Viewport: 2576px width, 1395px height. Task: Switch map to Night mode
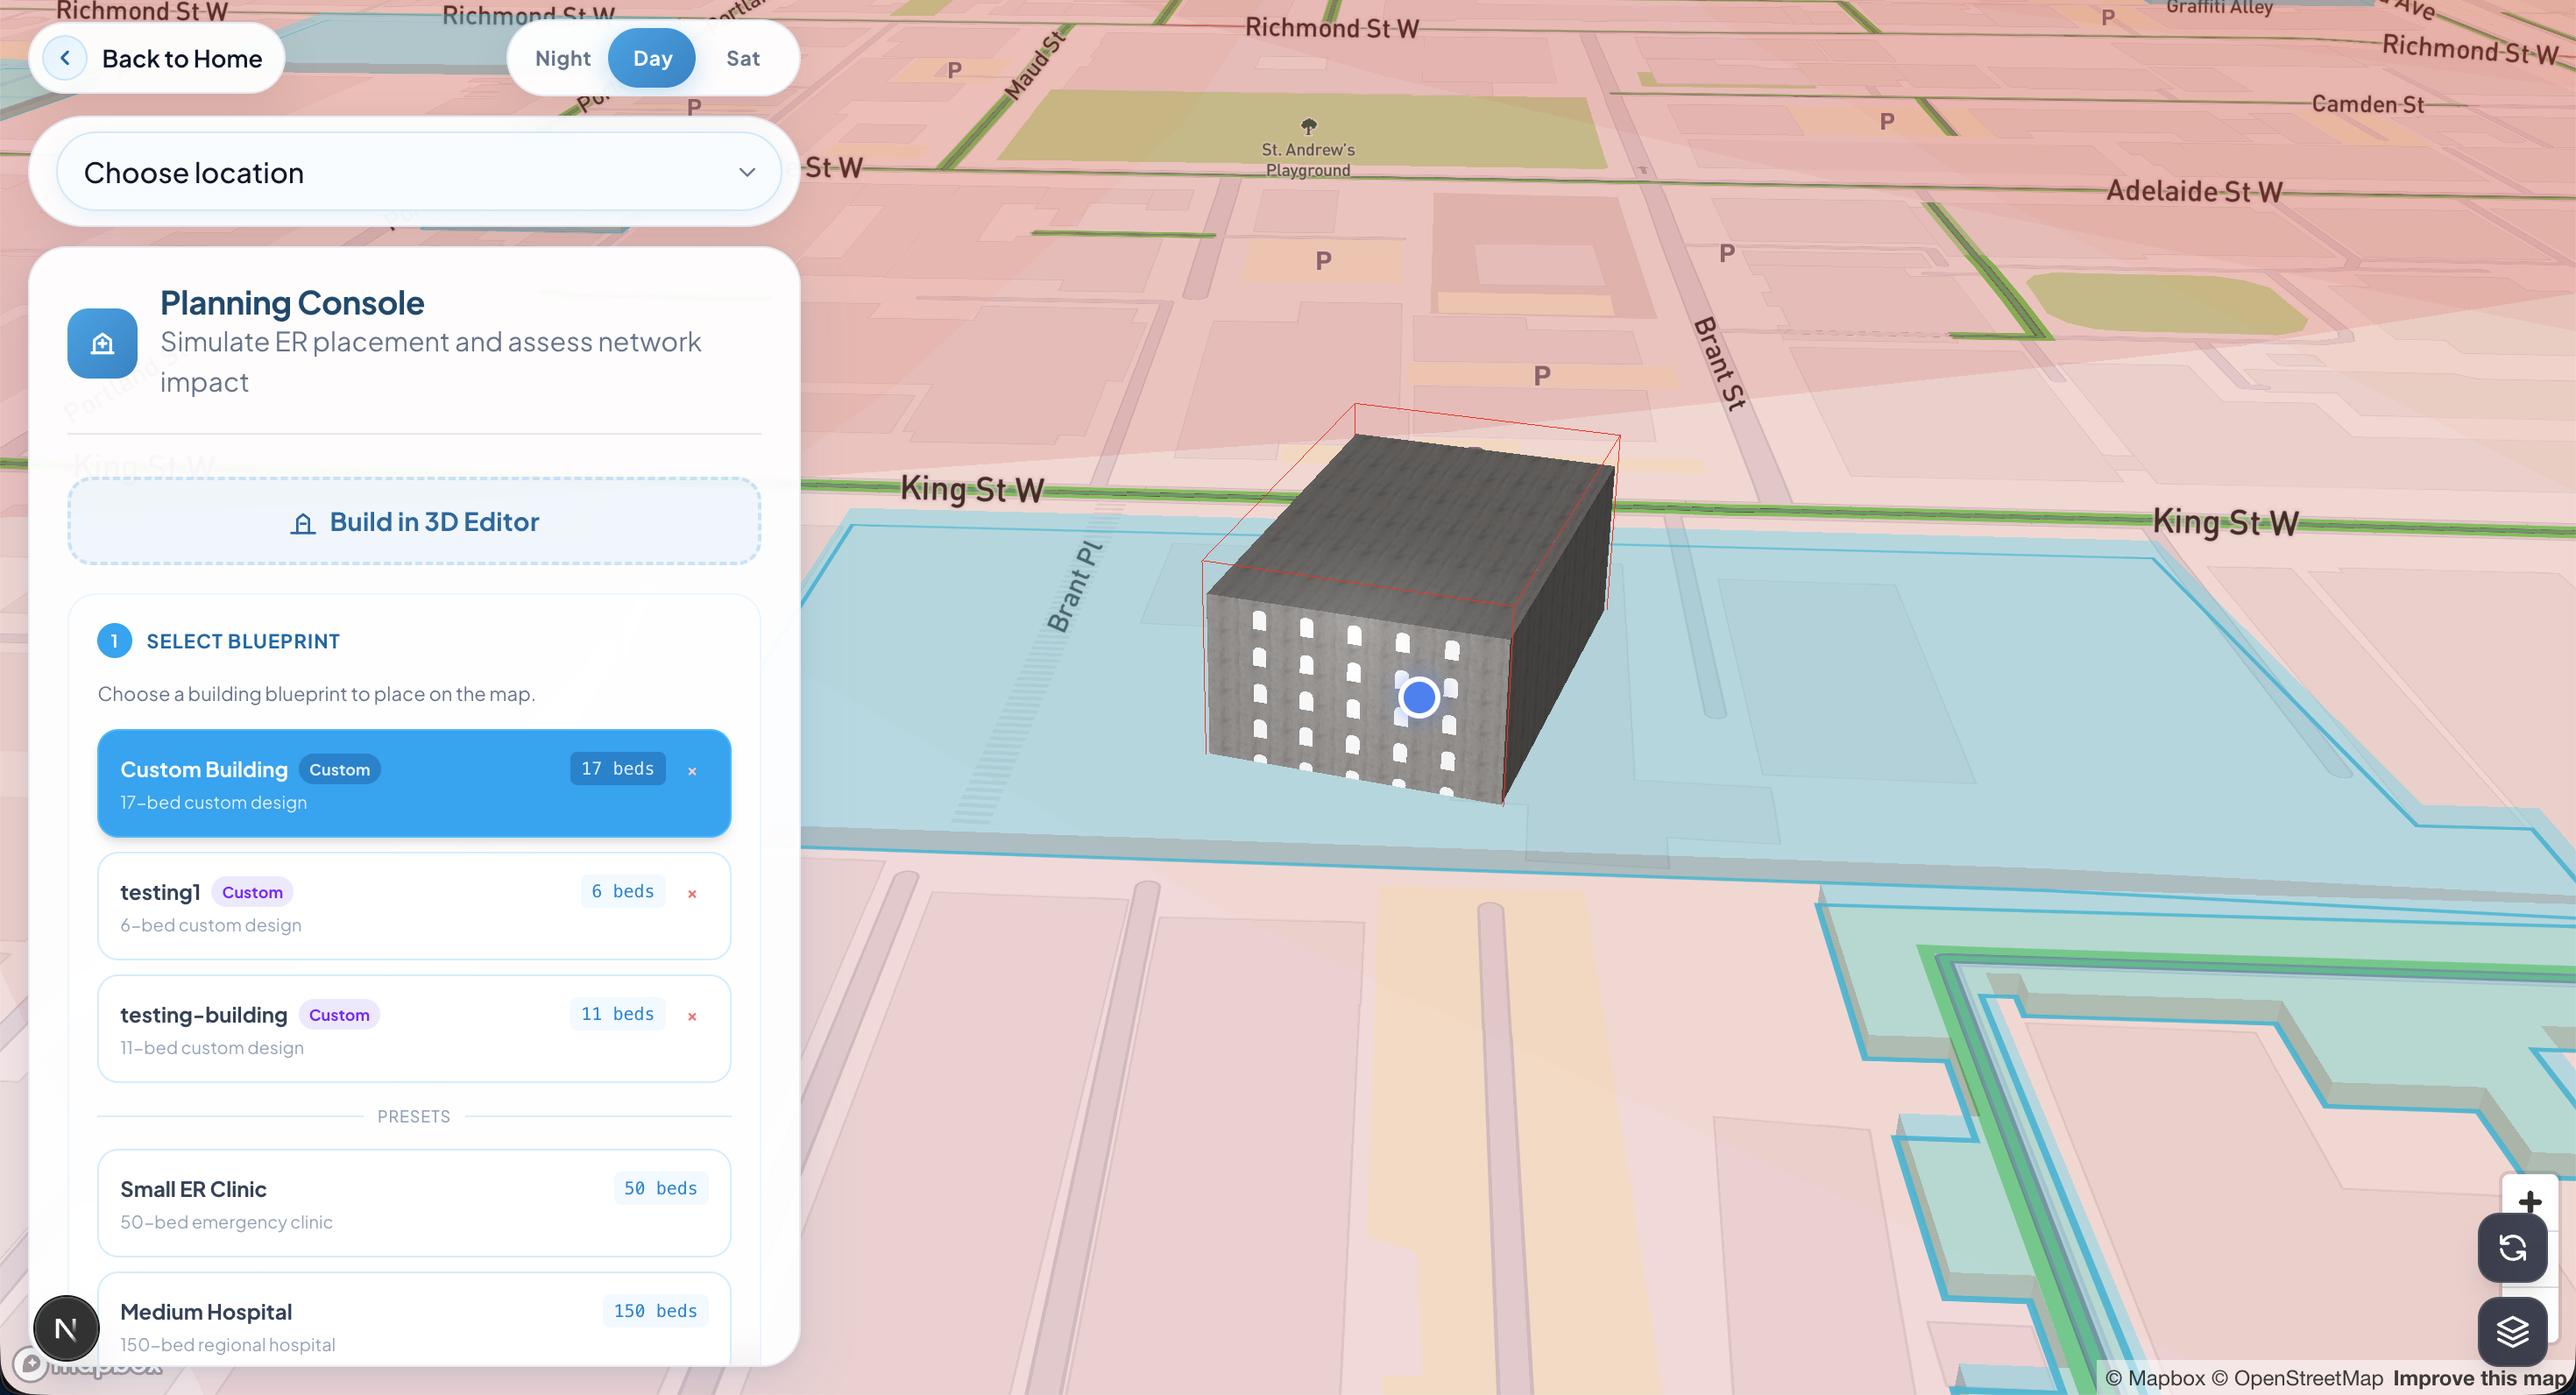point(563,58)
